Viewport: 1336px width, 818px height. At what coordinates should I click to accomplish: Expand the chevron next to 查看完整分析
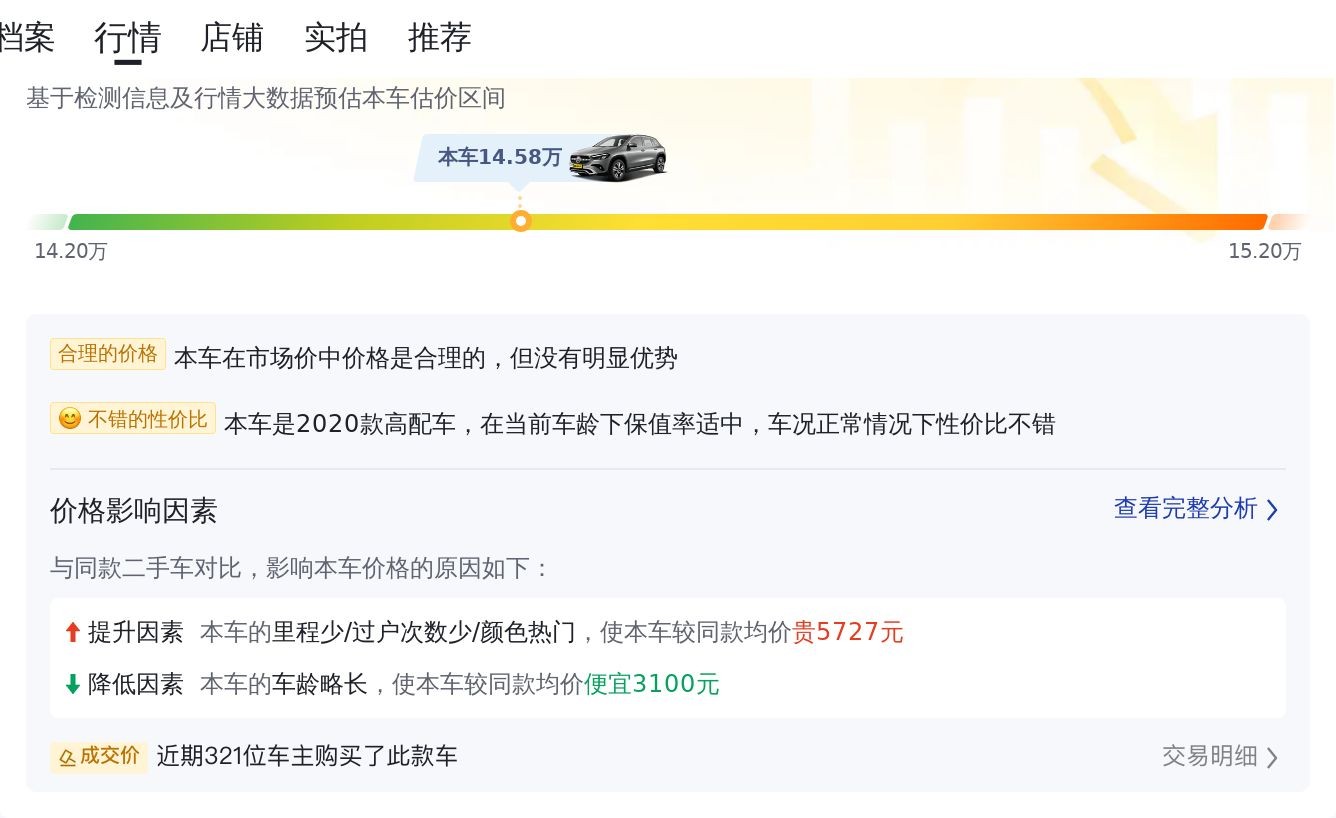(1272, 510)
